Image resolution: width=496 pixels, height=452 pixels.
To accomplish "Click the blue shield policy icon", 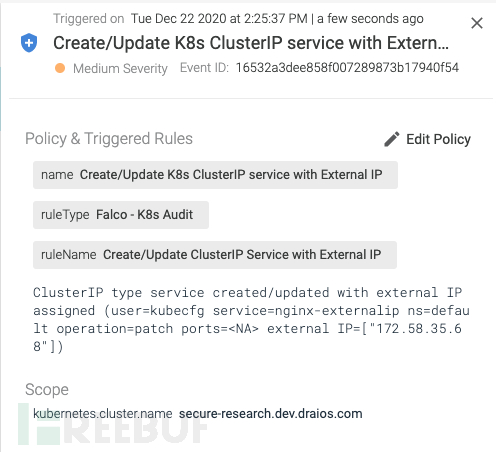I will 29,43.
